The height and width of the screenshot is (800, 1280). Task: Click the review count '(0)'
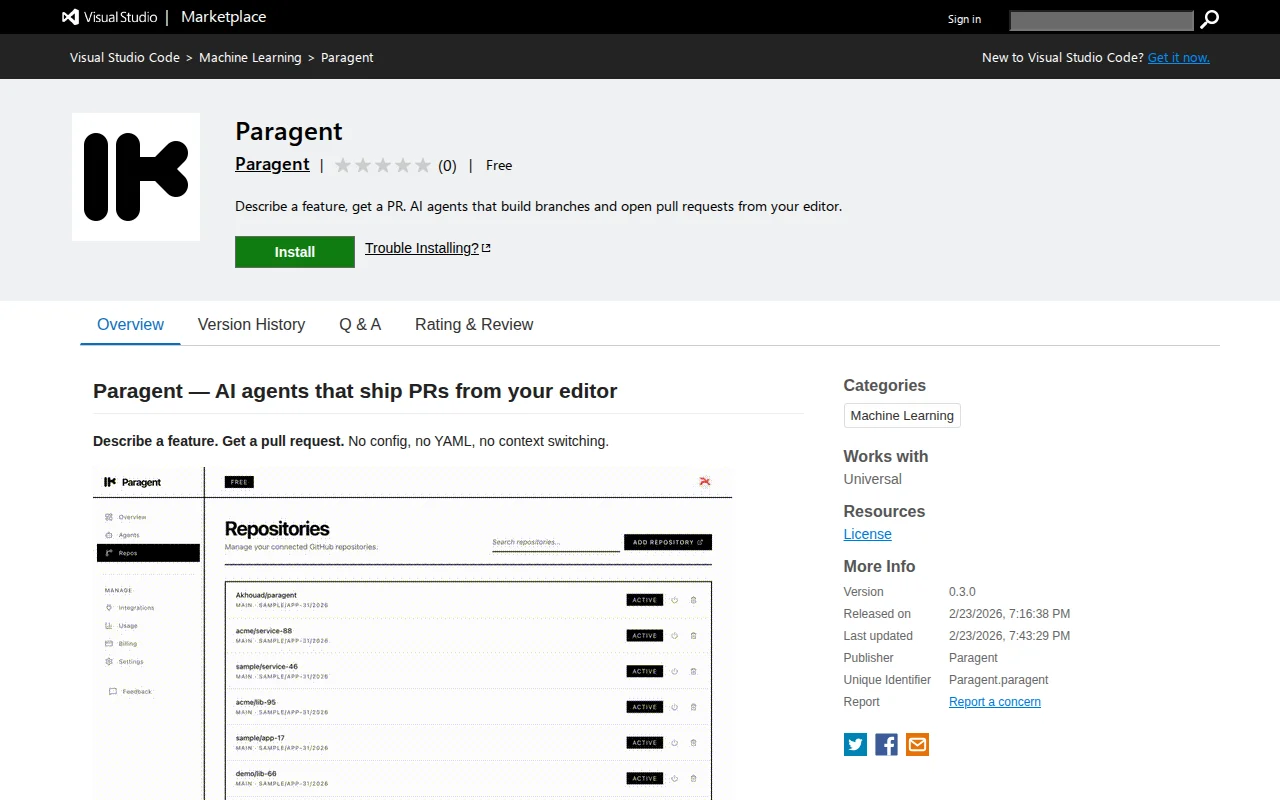[x=447, y=166]
